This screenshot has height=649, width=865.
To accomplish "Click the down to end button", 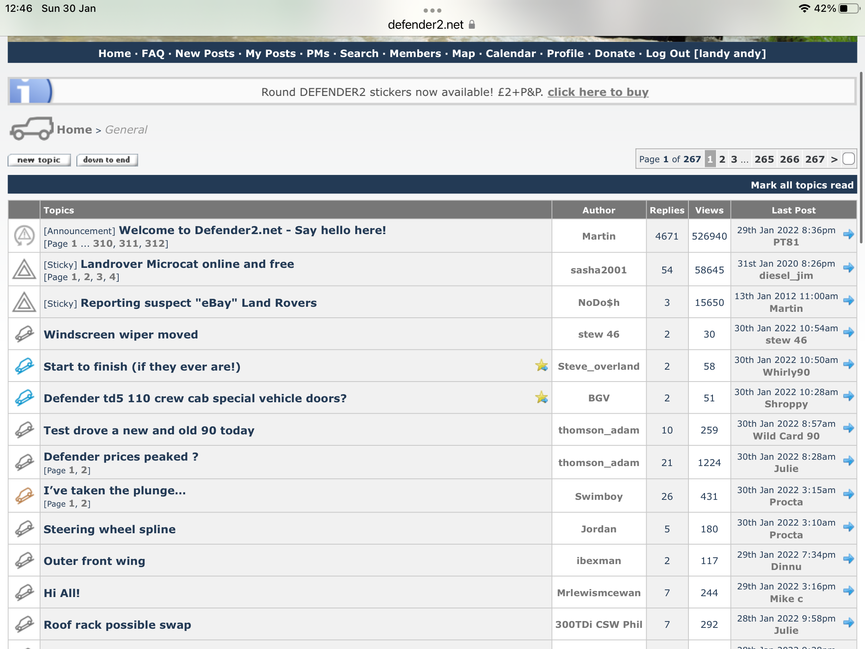I will (x=106, y=160).
